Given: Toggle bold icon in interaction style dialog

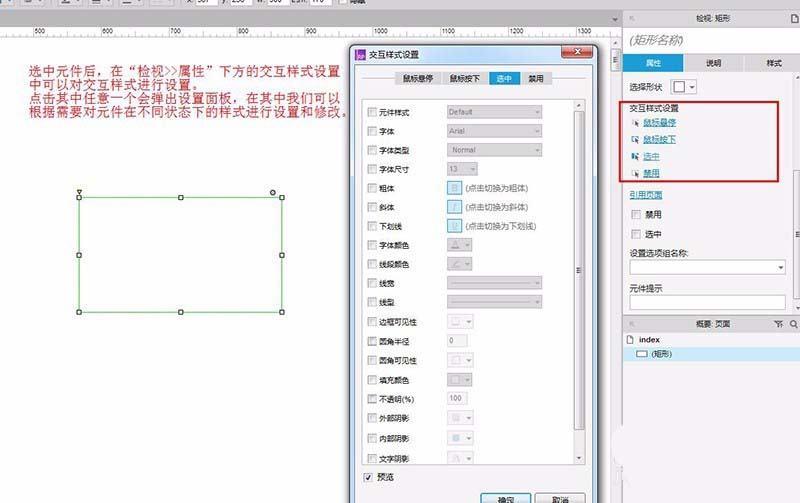Looking at the screenshot, I should click(x=454, y=188).
